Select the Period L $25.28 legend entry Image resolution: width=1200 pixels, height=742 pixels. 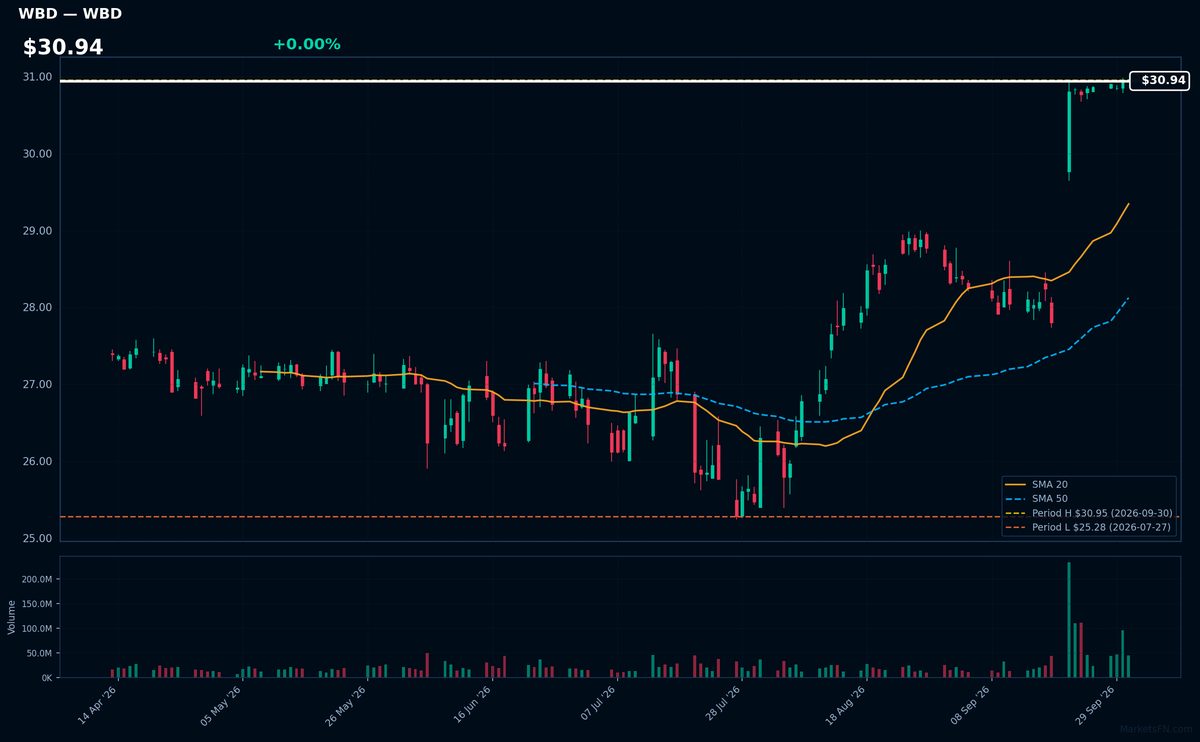pyautogui.click(x=1088, y=527)
